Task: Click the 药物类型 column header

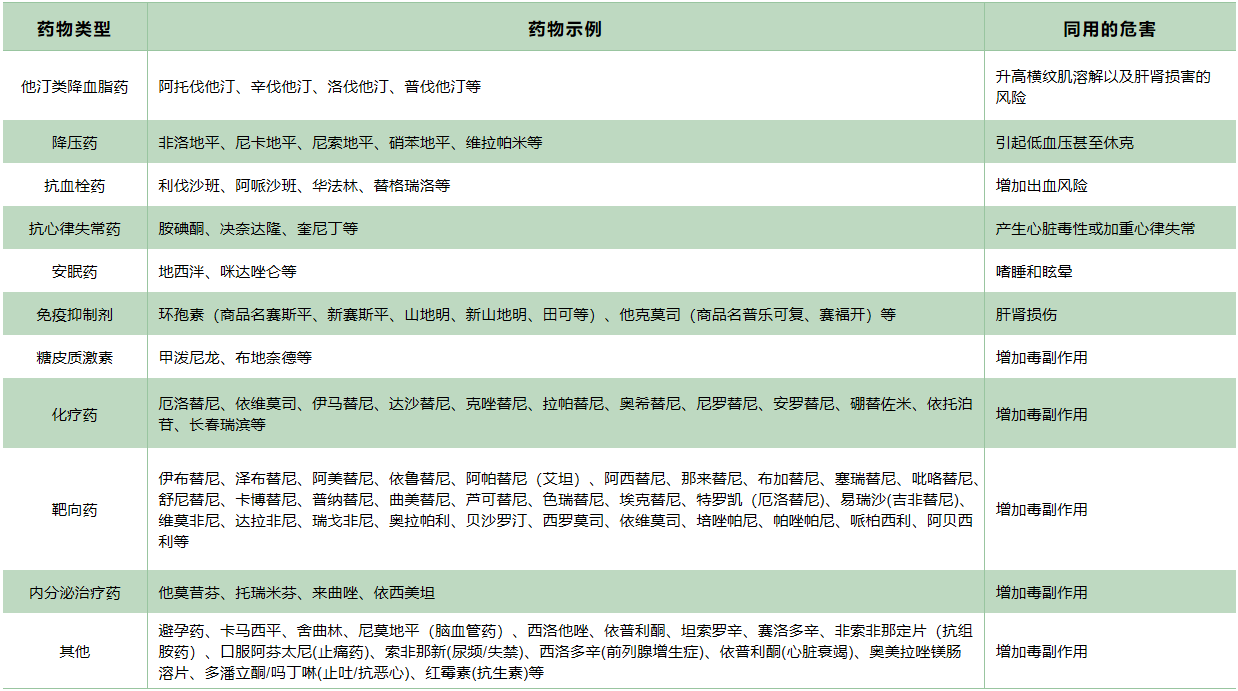Action: (x=74, y=29)
